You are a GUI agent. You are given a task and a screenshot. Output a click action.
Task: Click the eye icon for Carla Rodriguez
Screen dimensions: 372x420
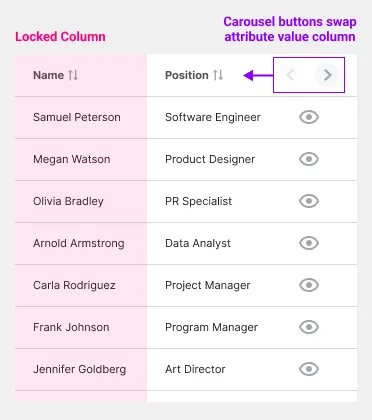point(309,285)
